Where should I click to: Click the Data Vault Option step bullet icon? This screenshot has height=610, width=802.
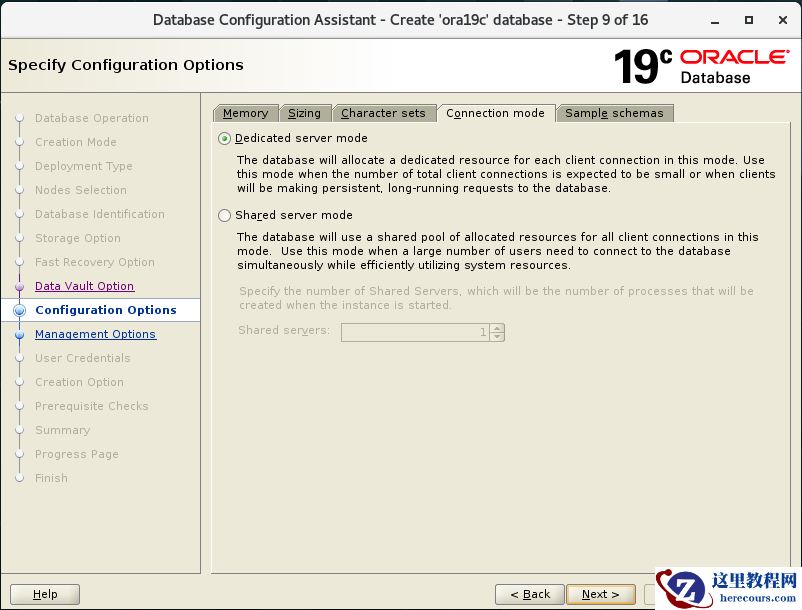(x=19, y=287)
